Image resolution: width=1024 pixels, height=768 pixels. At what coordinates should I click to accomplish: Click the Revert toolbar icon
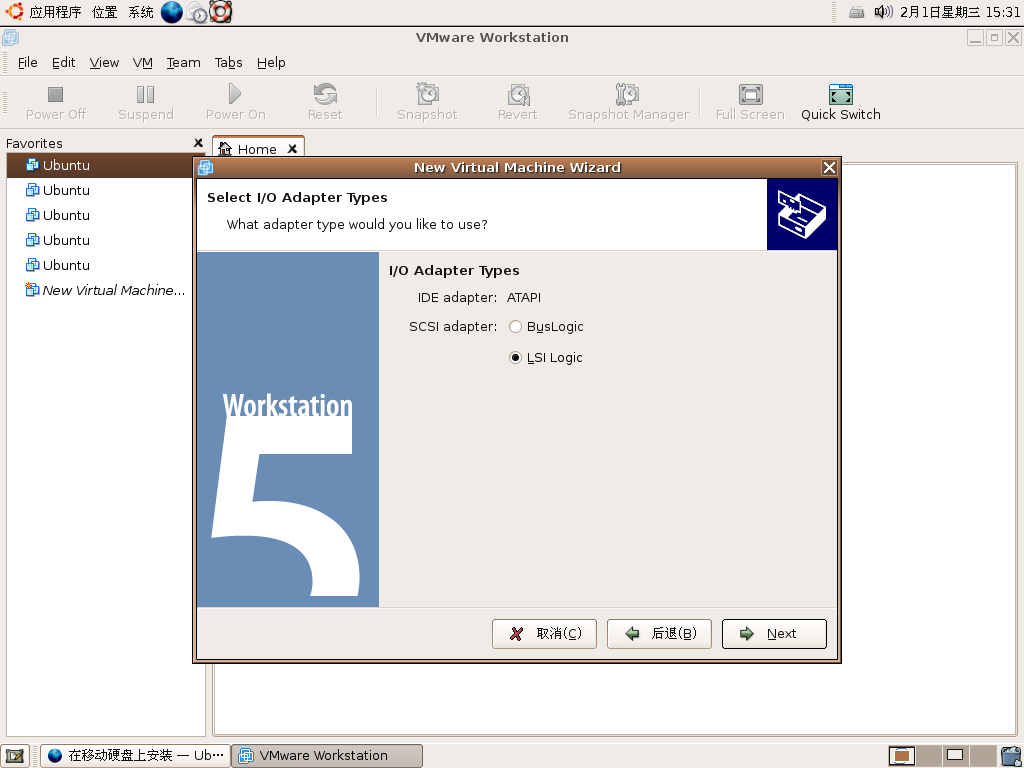pyautogui.click(x=518, y=94)
